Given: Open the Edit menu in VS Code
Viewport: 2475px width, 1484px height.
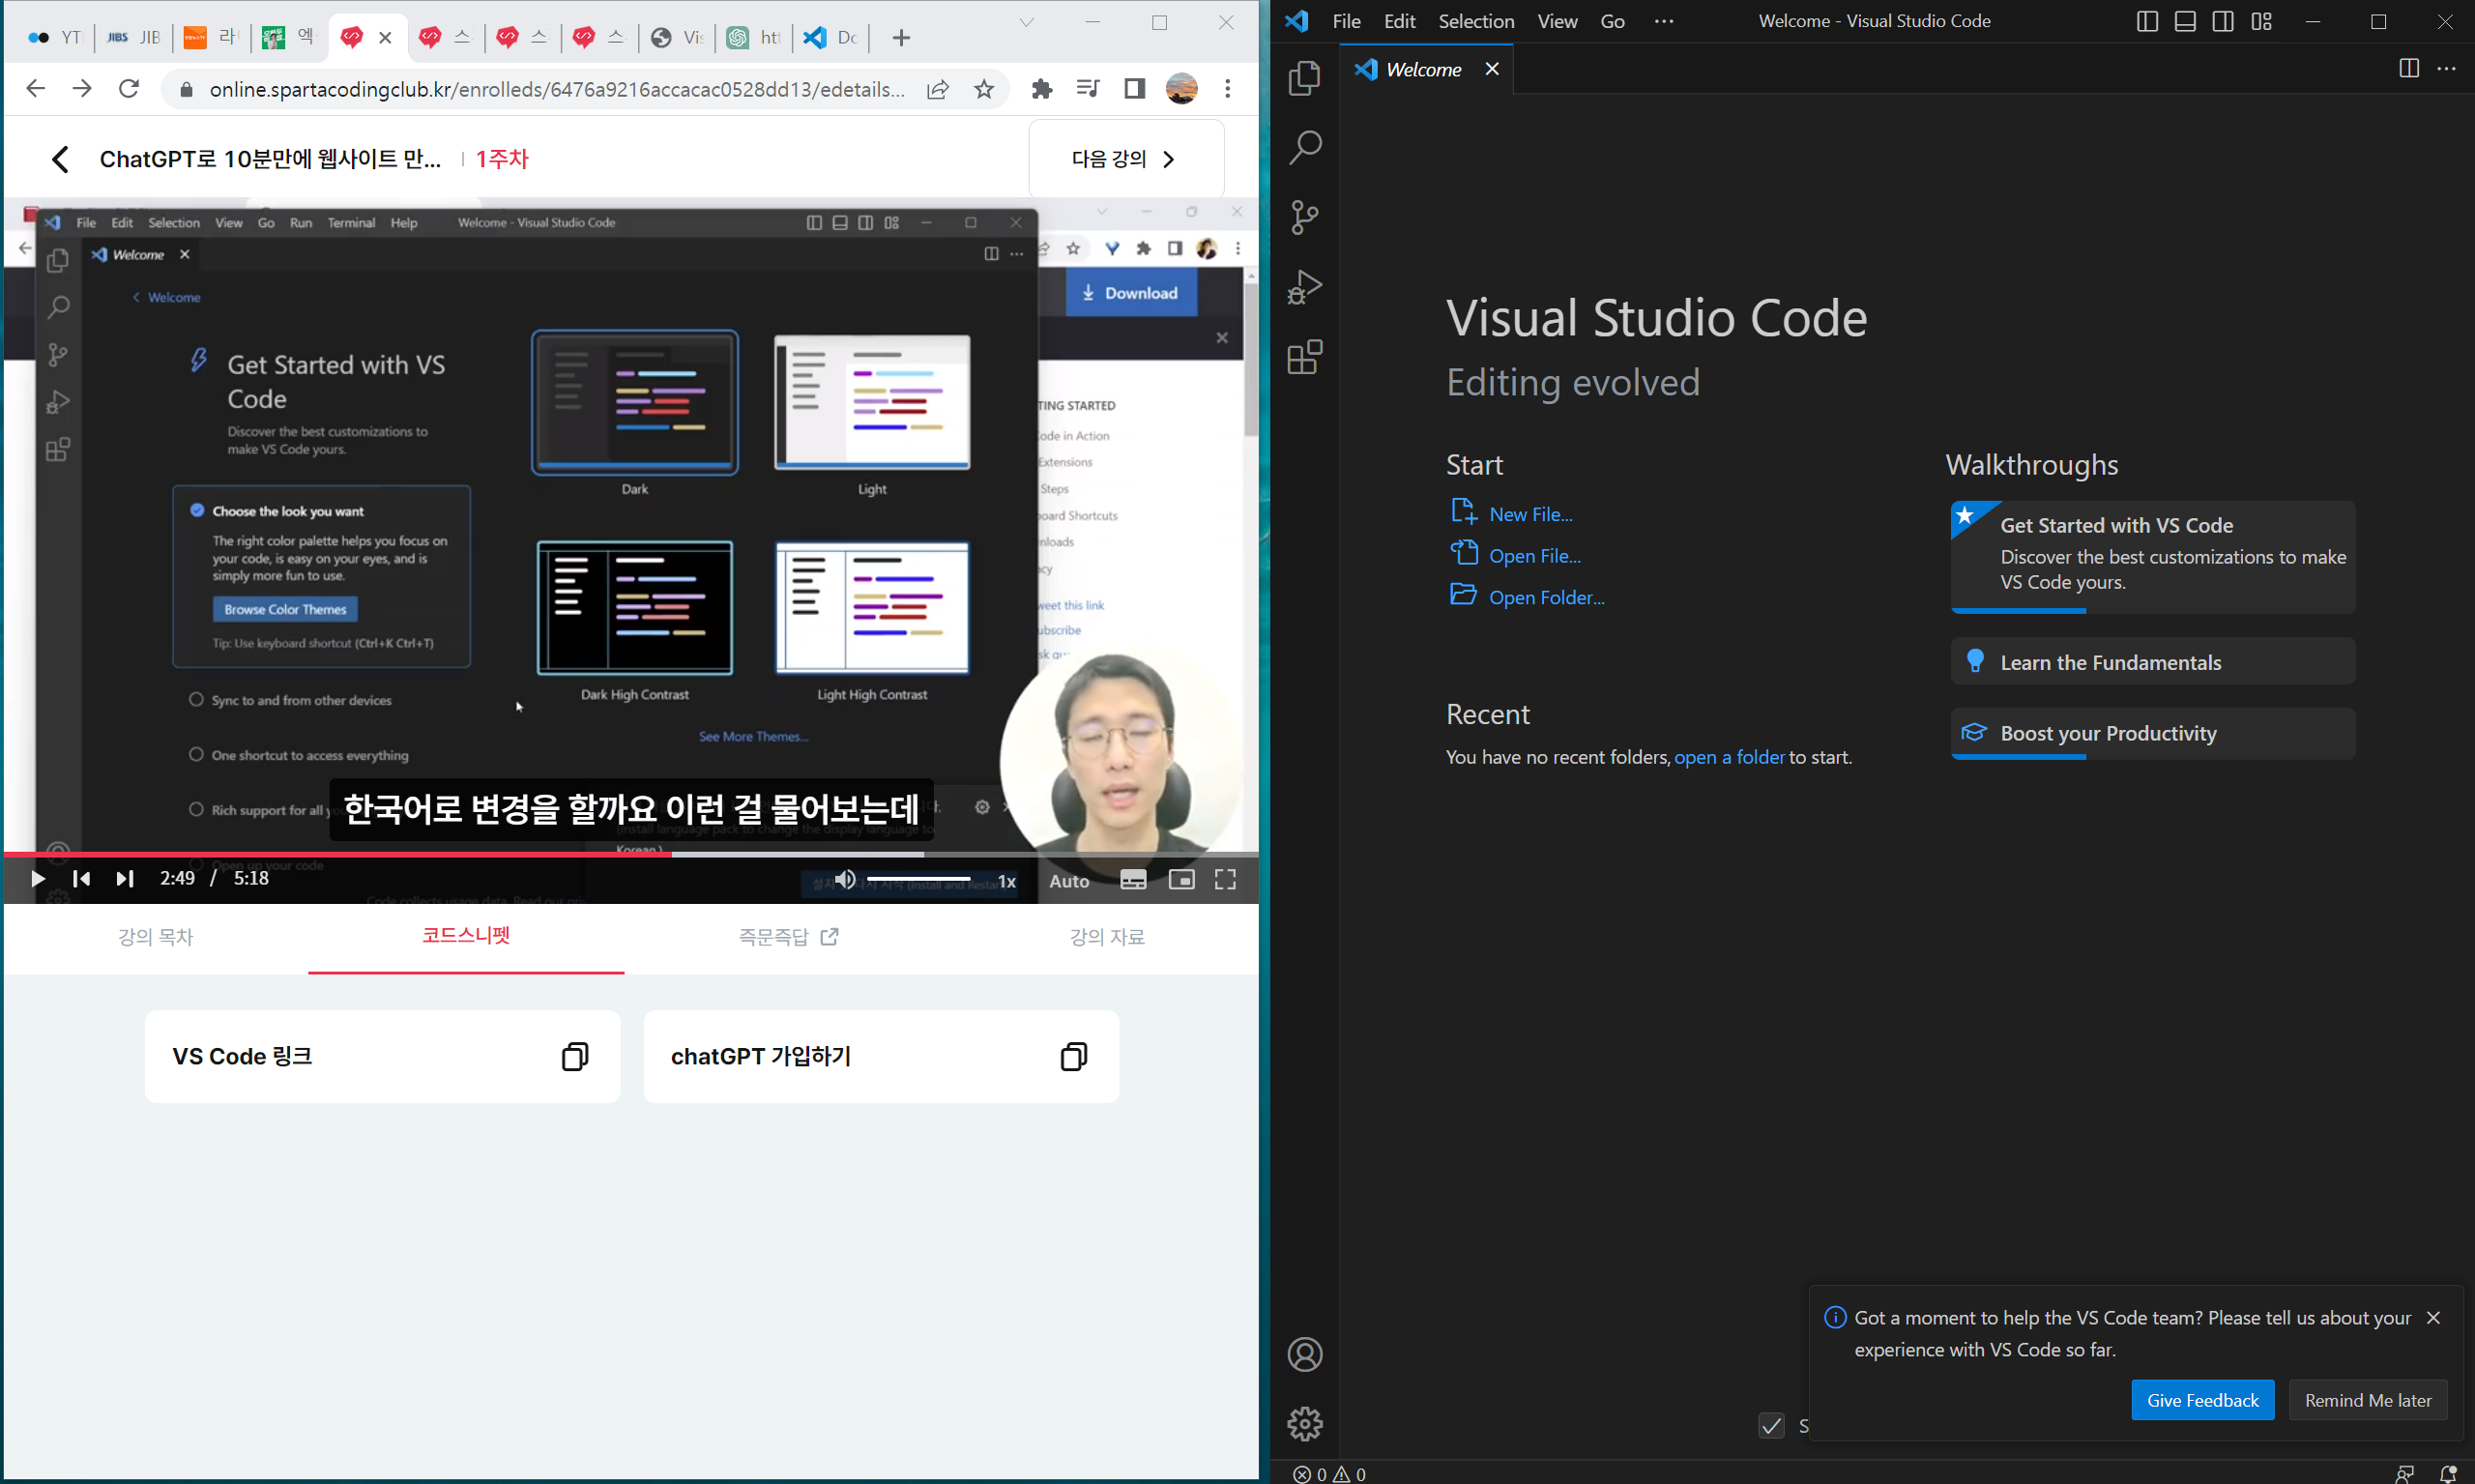Looking at the screenshot, I should tap(1399, 21).
